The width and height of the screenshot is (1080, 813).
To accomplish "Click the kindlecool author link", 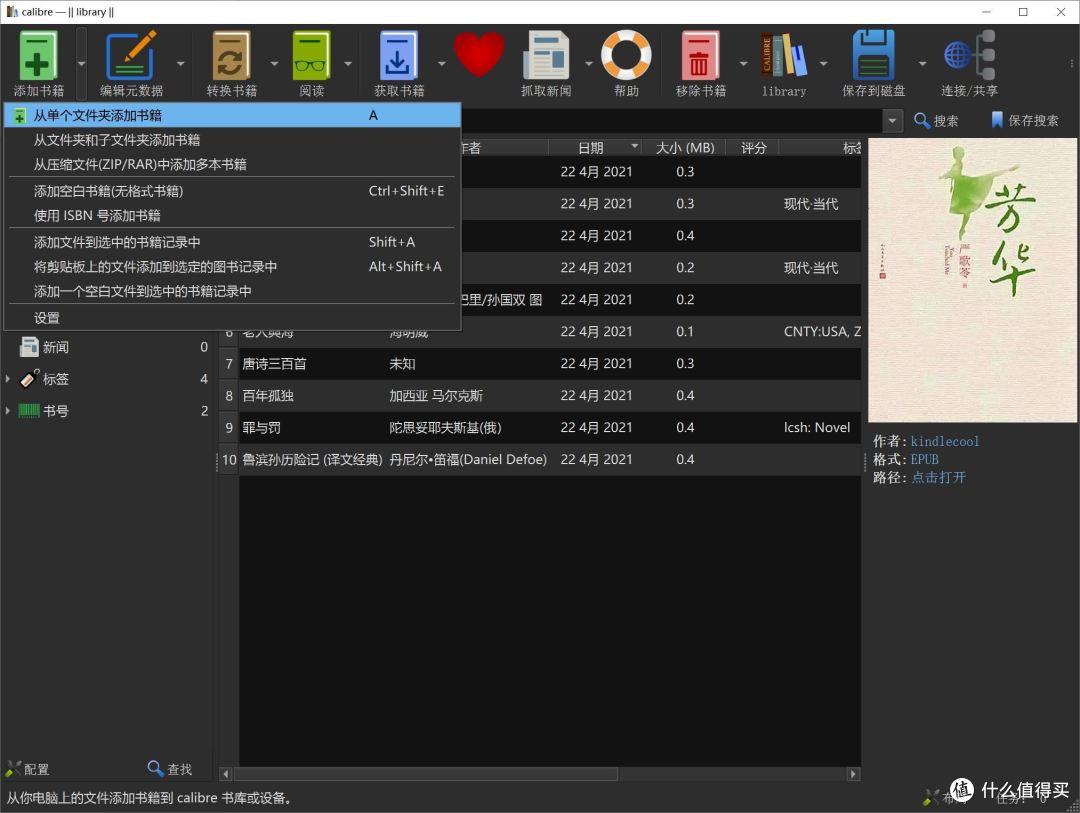I will (x=944, y=441).
